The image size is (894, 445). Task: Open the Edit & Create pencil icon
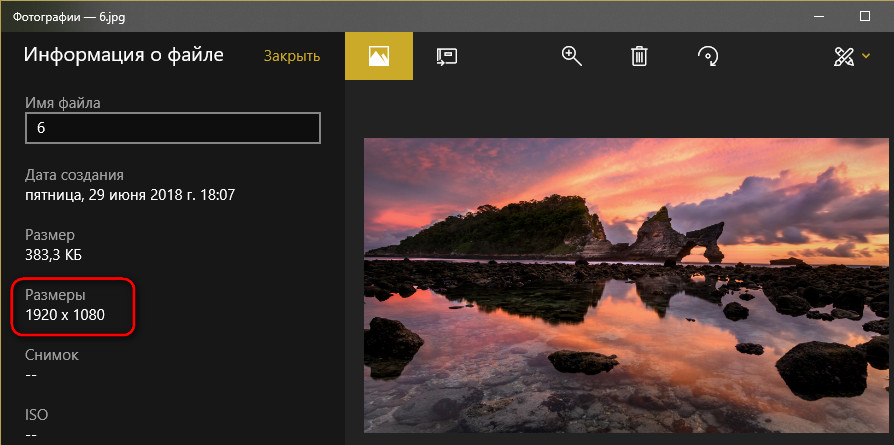844,56
